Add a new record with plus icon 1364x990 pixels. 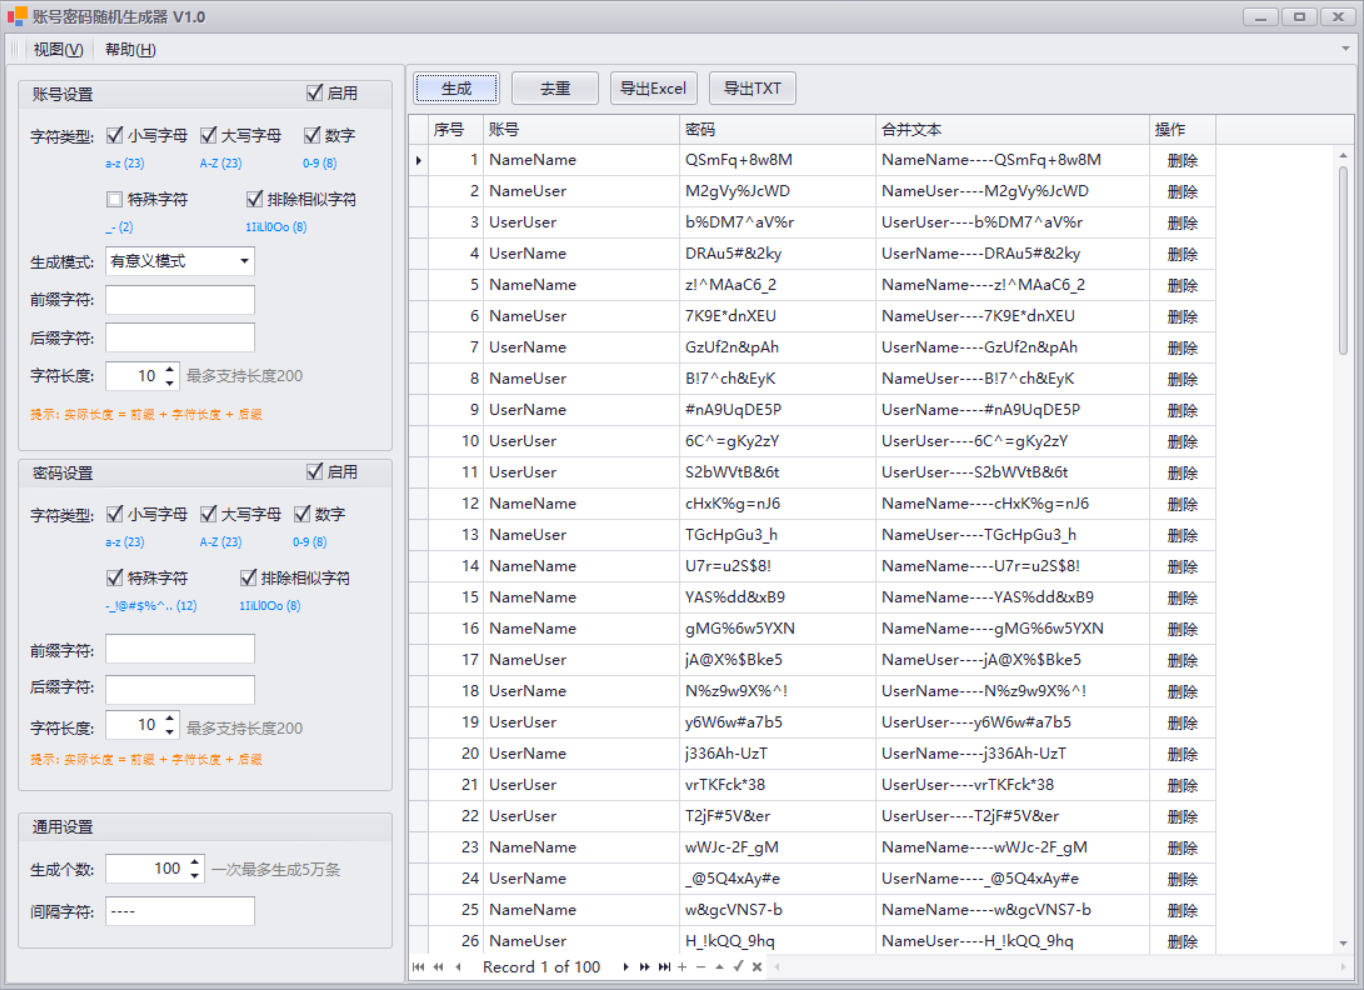(x=682, y=967)
